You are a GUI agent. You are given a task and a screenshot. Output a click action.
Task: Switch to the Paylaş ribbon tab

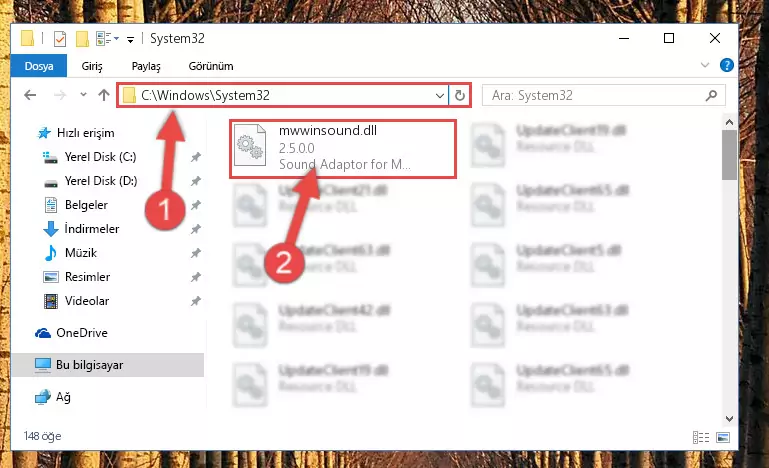pos(146,66)
